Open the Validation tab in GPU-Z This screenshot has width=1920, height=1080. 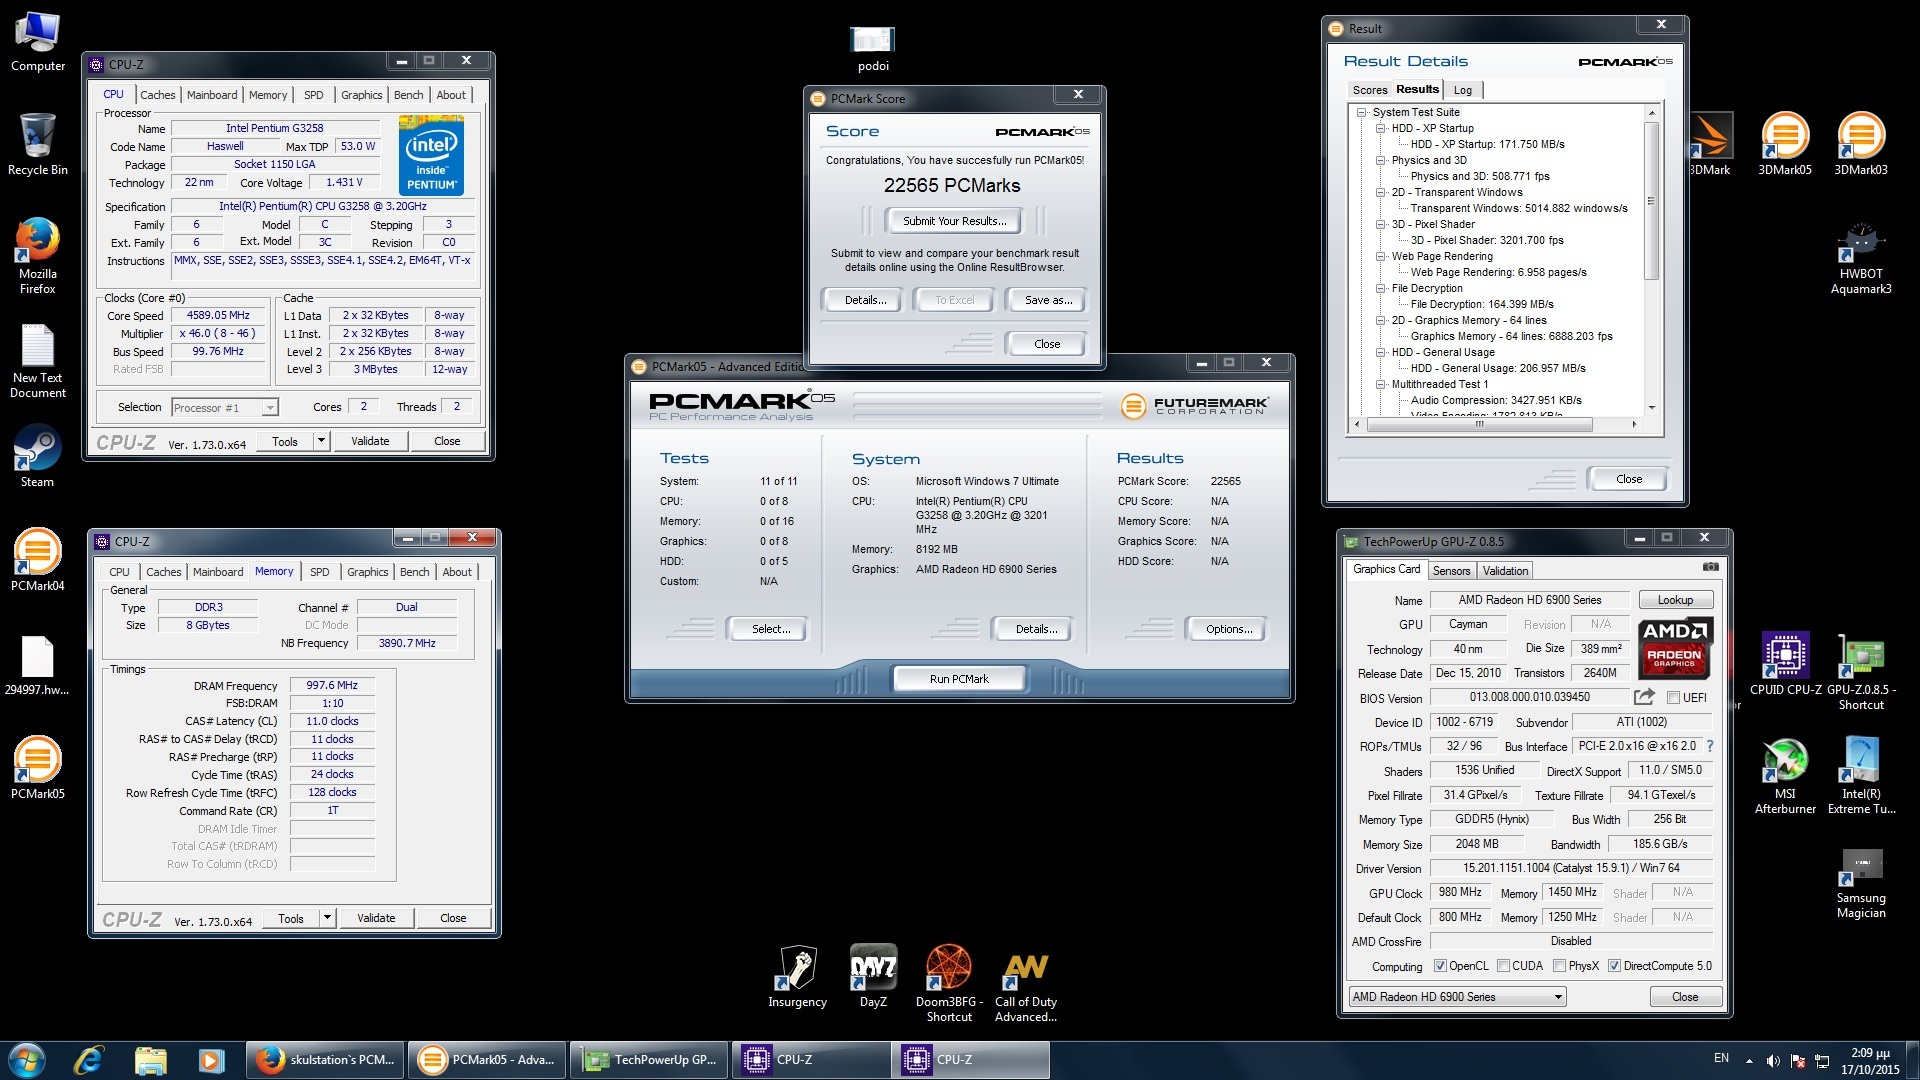tap(1505, 571)
